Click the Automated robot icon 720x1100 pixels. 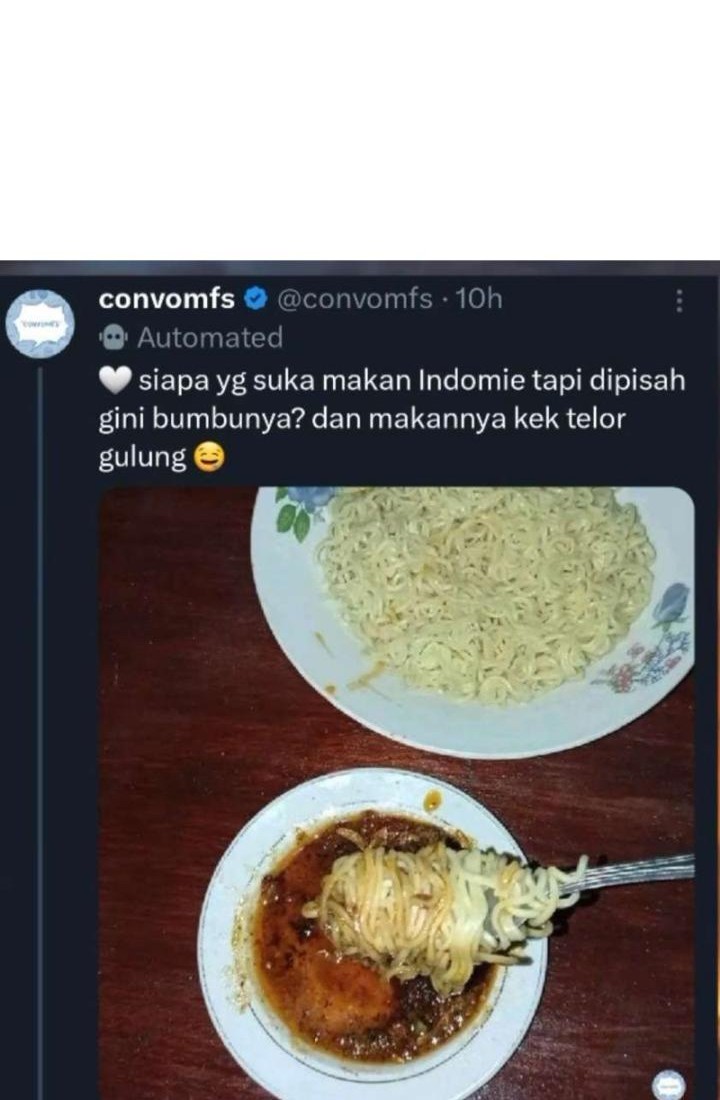click(x=113, y=339)
